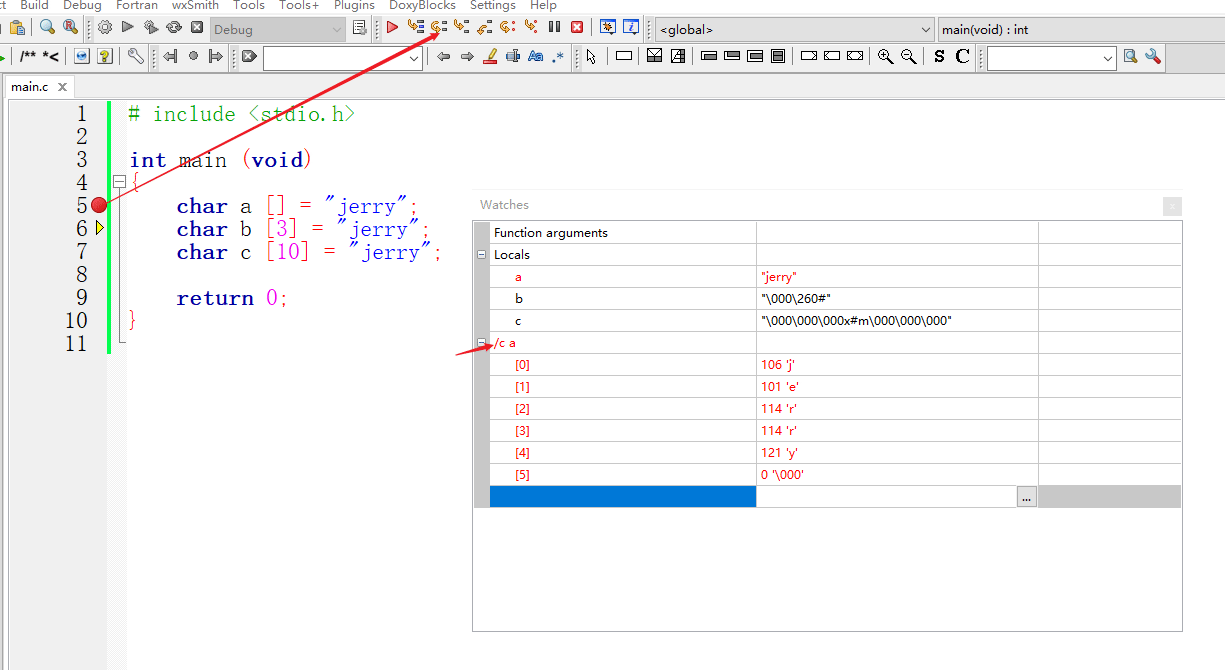1225x670 pixels.
Task: Click the Abort build icon
Action: point(197,28)
